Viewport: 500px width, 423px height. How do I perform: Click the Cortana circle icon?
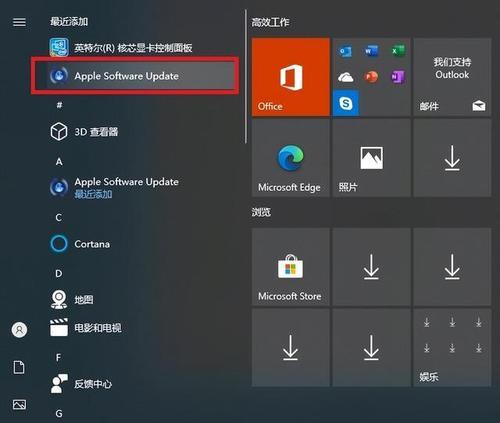pyautogui.click(x=59, y=244)
